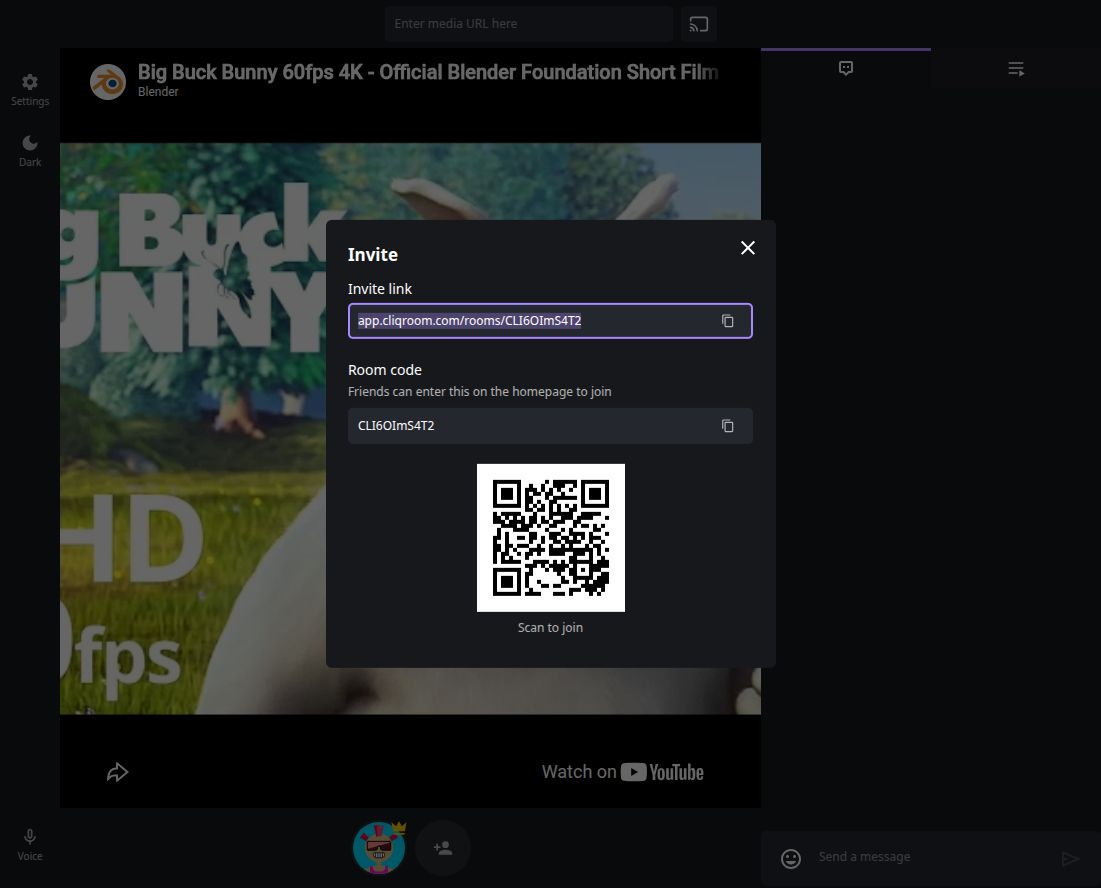Click the "Friends can enter this" hint text
This screenshot has width=1101, height=888.
pyautogui.click(x=480, y=392)
